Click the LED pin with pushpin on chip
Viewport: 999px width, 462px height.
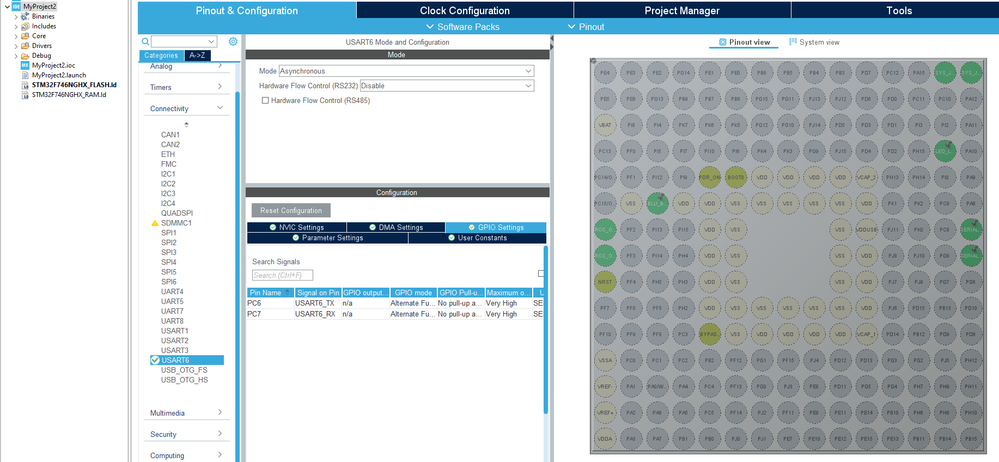[x=945, y=151]
